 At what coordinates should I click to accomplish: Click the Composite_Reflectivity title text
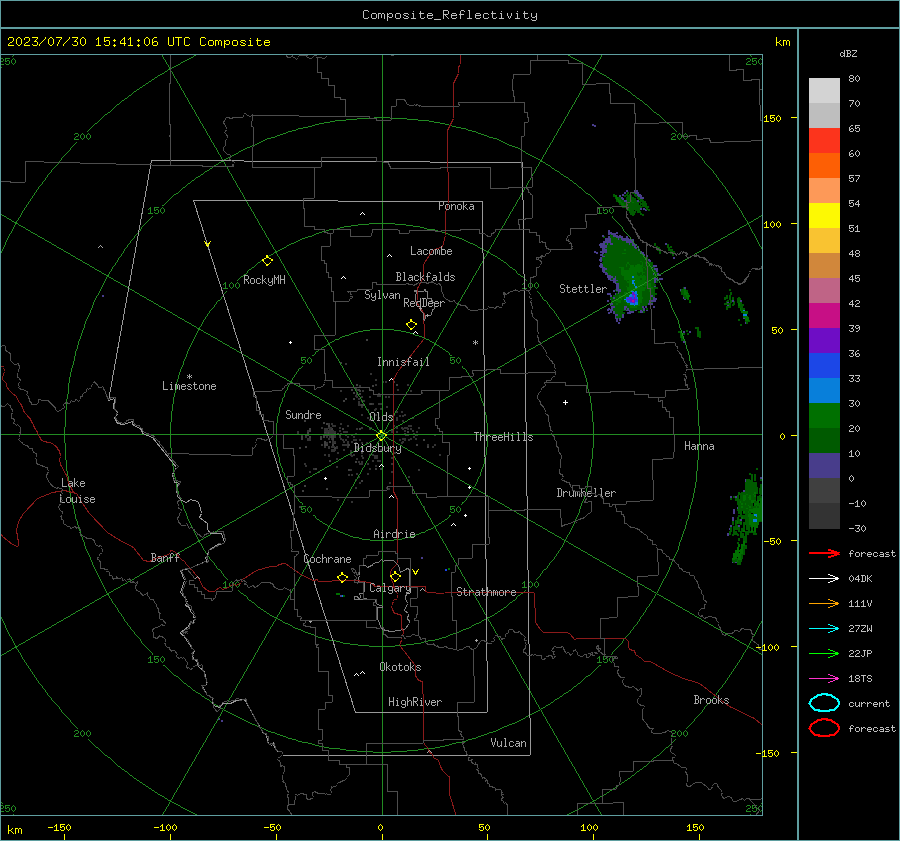(449, 15)
